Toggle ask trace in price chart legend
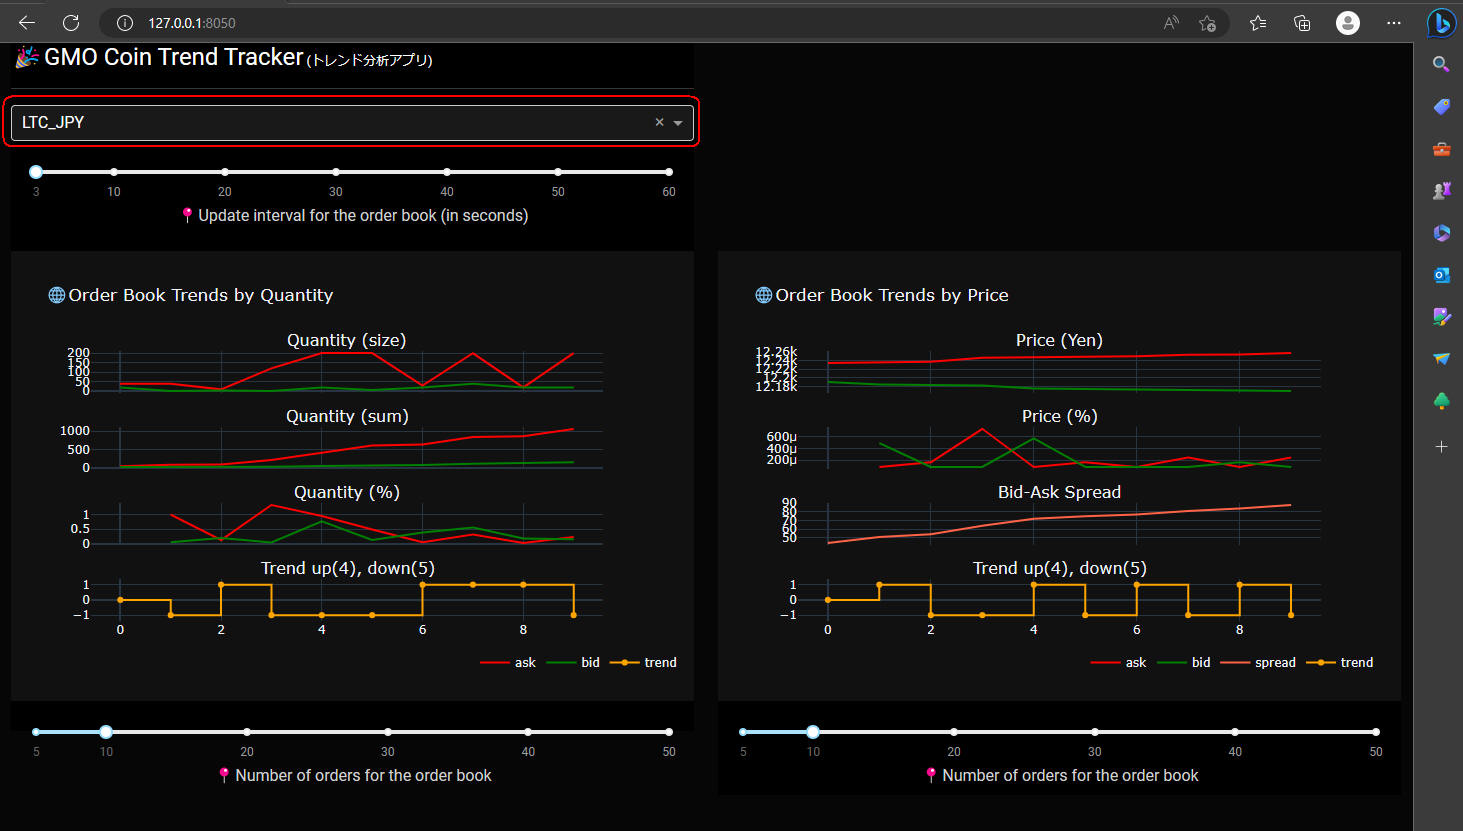Viewport: 1463px width, 831px height. coord(1118,662)
